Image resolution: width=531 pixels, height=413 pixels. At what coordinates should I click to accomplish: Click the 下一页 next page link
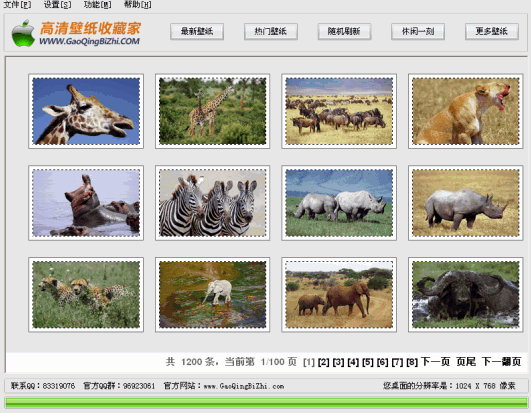(436, 362)
